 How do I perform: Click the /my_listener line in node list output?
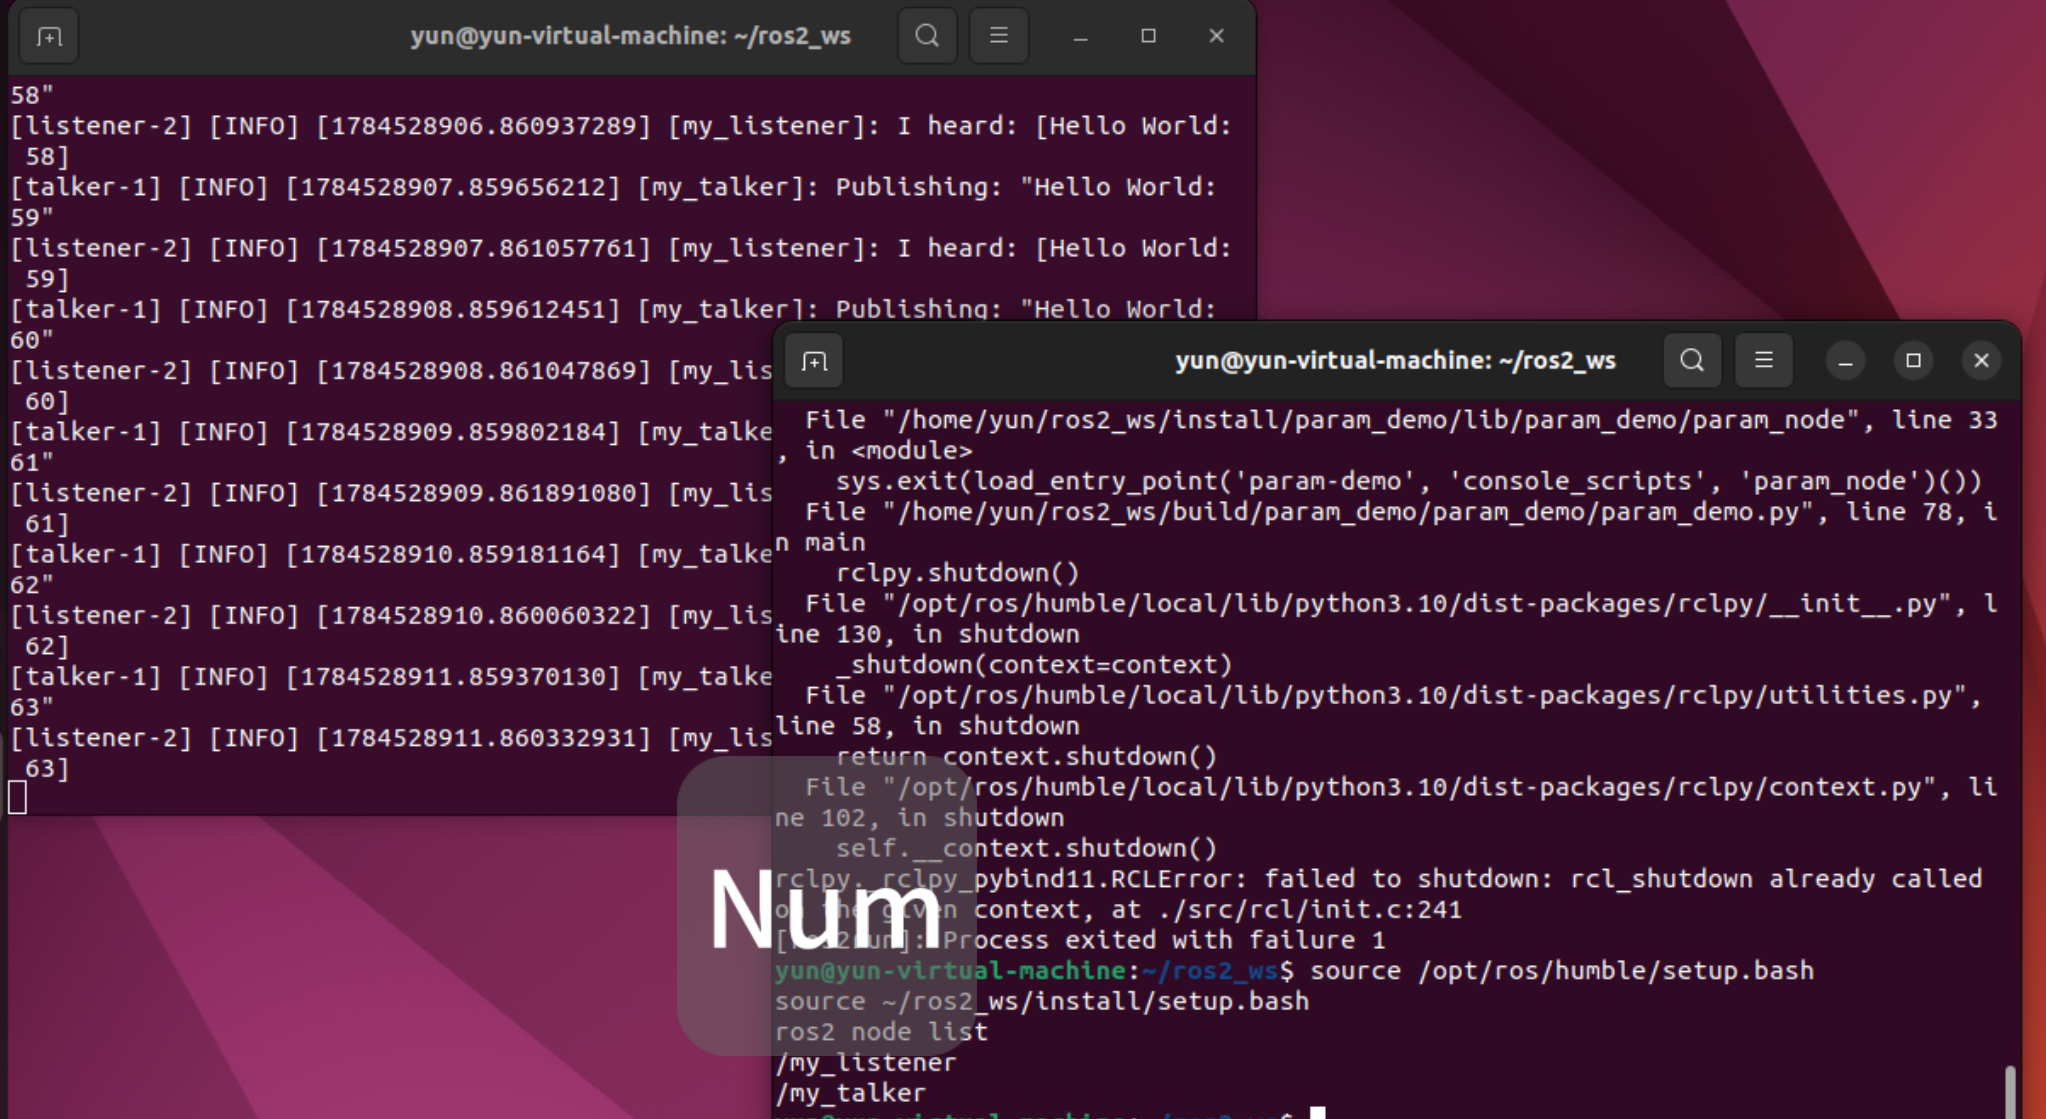click(866, 1062)
